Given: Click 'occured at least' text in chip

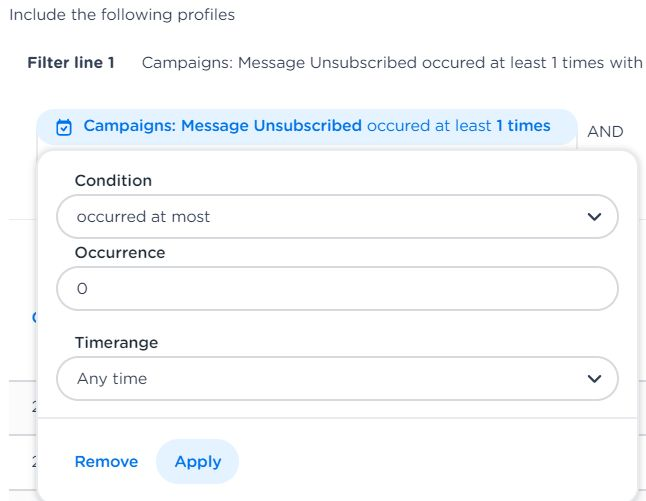Looking at the screenshot, I should click(428, 126).
